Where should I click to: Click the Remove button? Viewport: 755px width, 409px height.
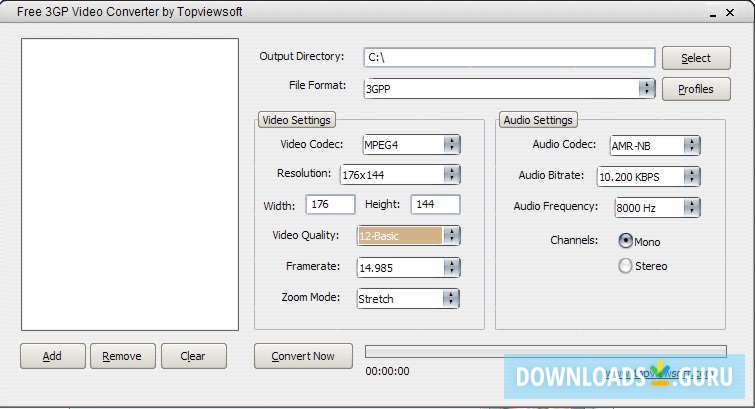pos(122,356)
